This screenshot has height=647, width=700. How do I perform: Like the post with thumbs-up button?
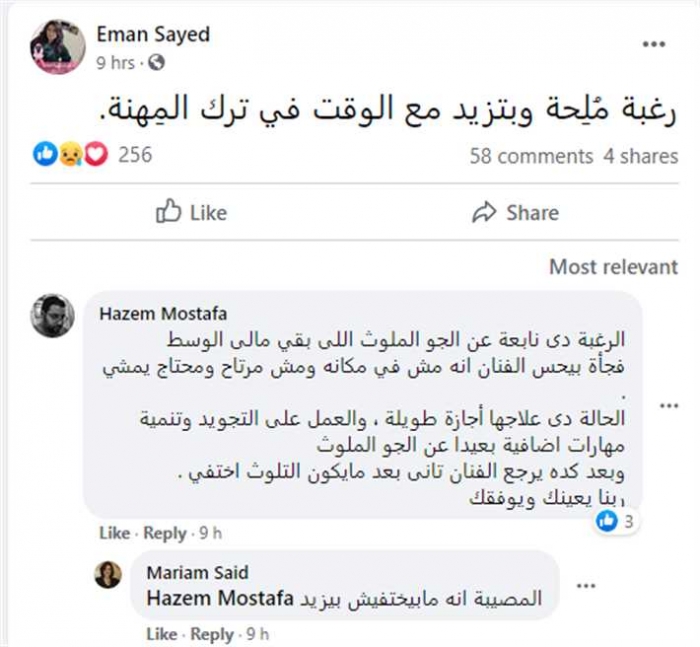coord(191,213)
